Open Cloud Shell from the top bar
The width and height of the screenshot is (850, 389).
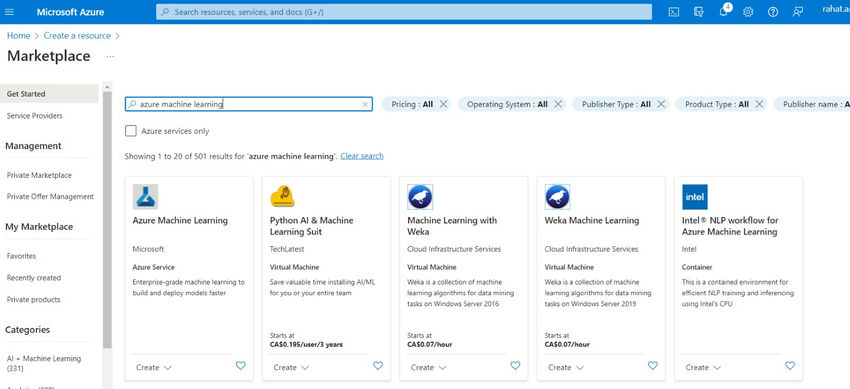674,12
